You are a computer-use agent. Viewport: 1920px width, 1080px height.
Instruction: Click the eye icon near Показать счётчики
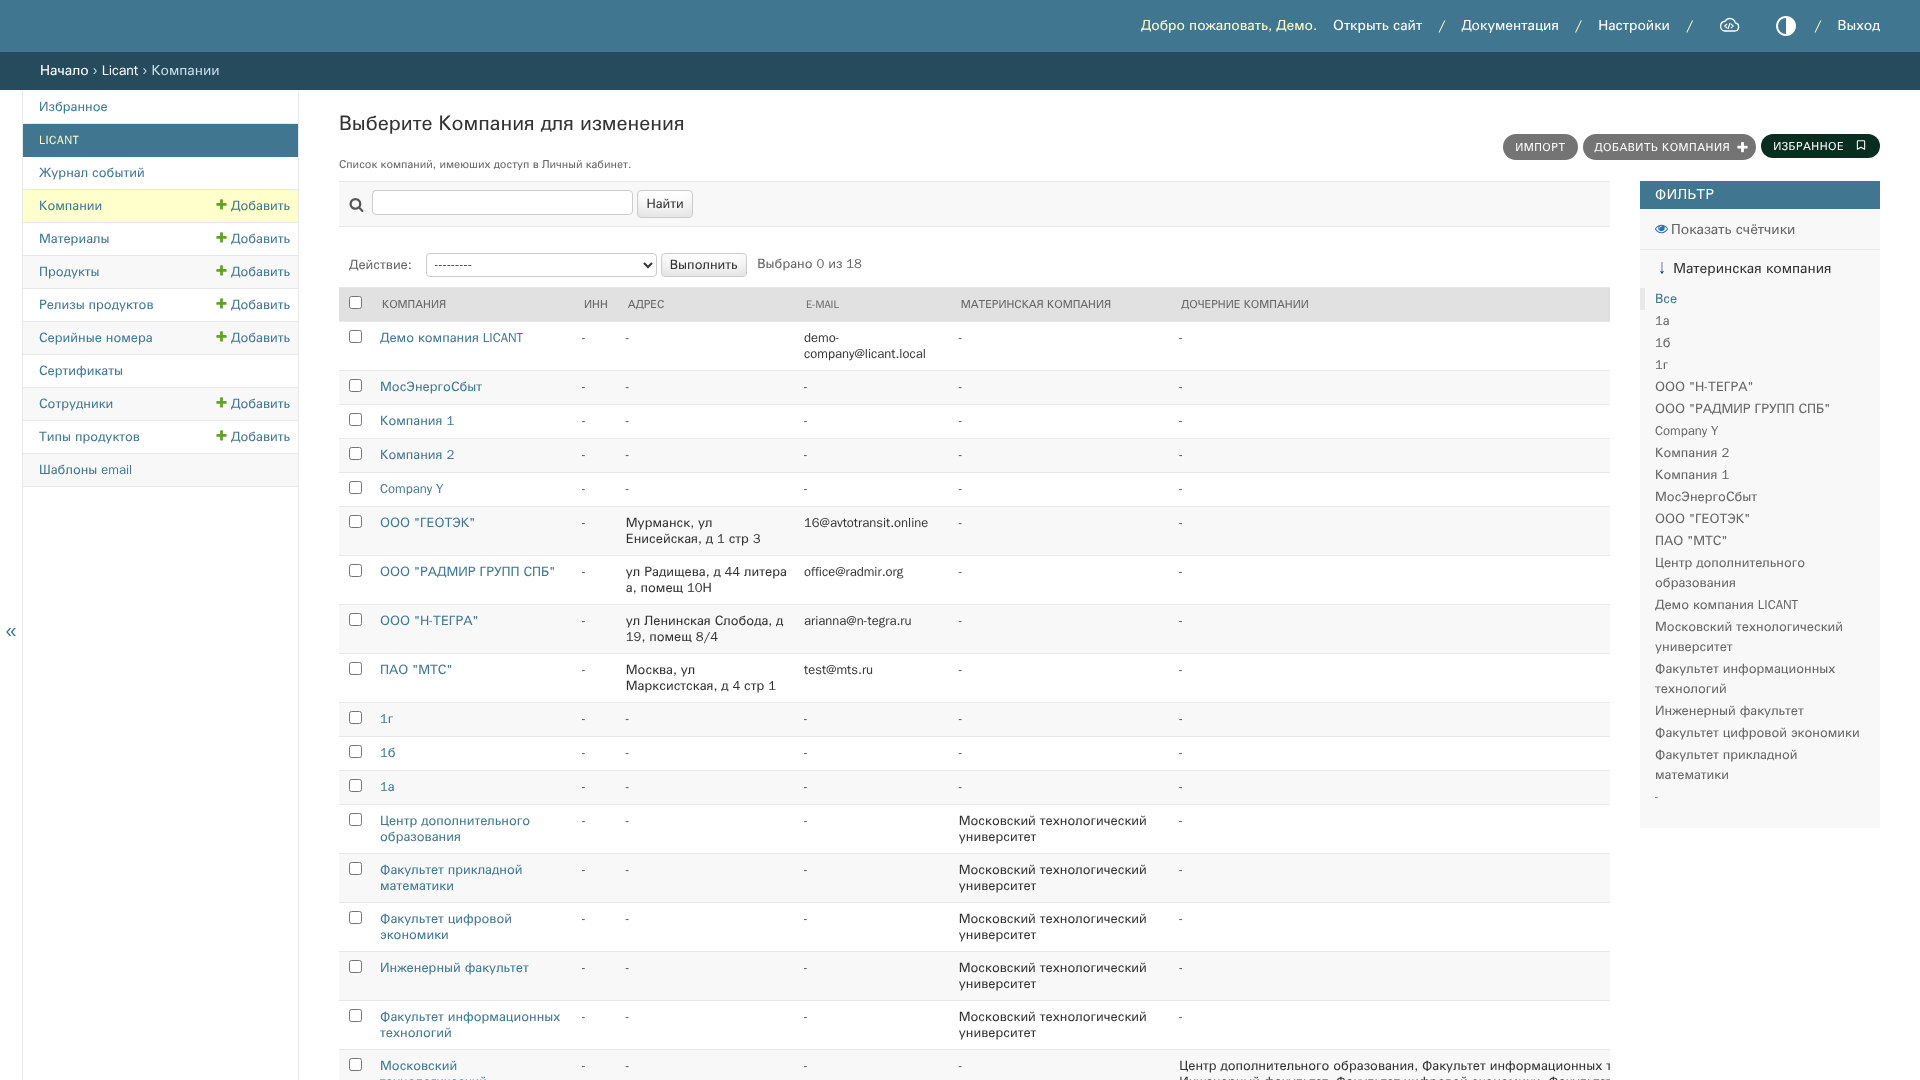point(1661,229)
